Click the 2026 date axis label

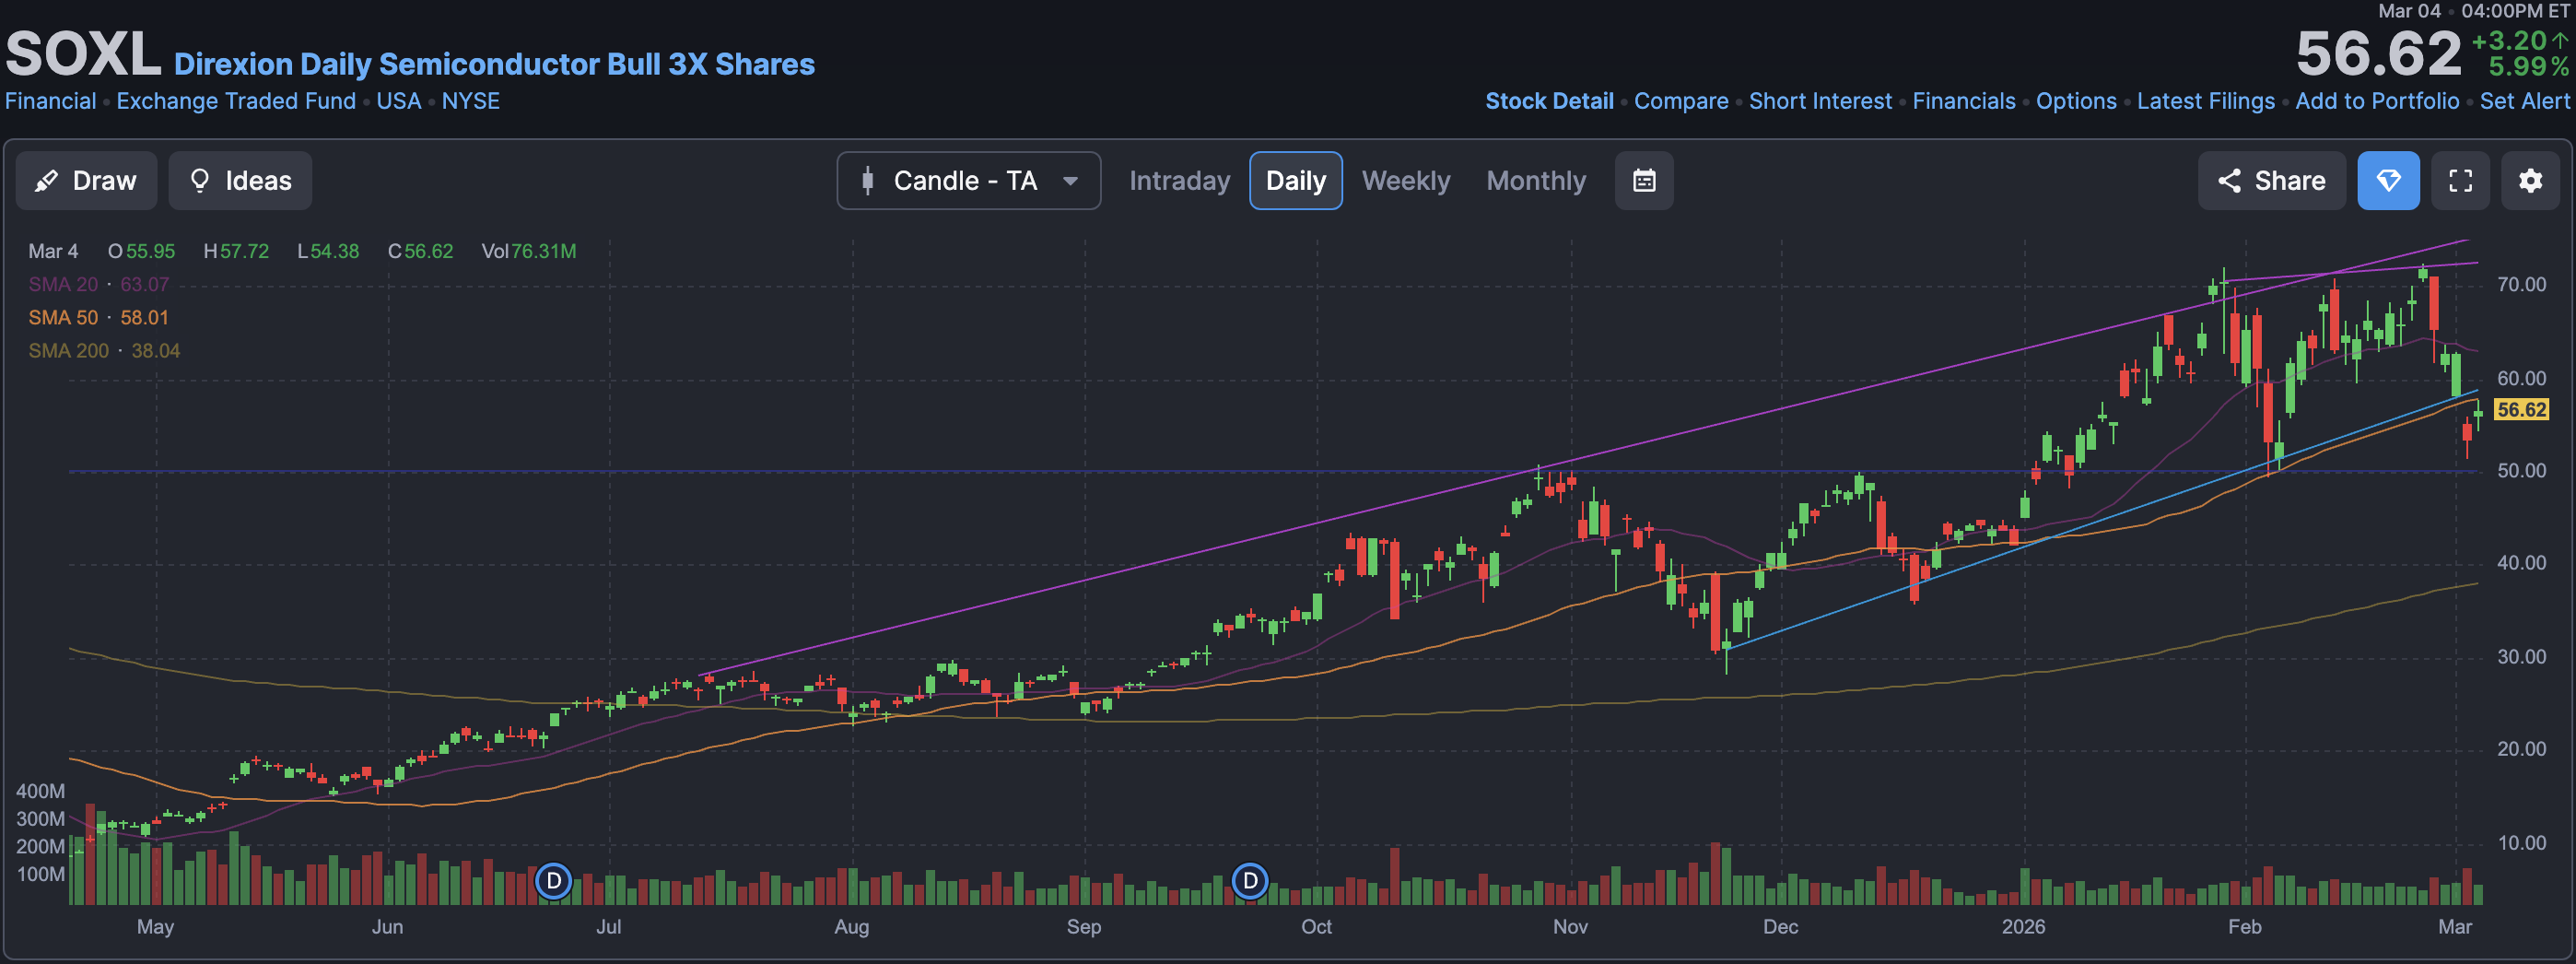[2023, 927]
